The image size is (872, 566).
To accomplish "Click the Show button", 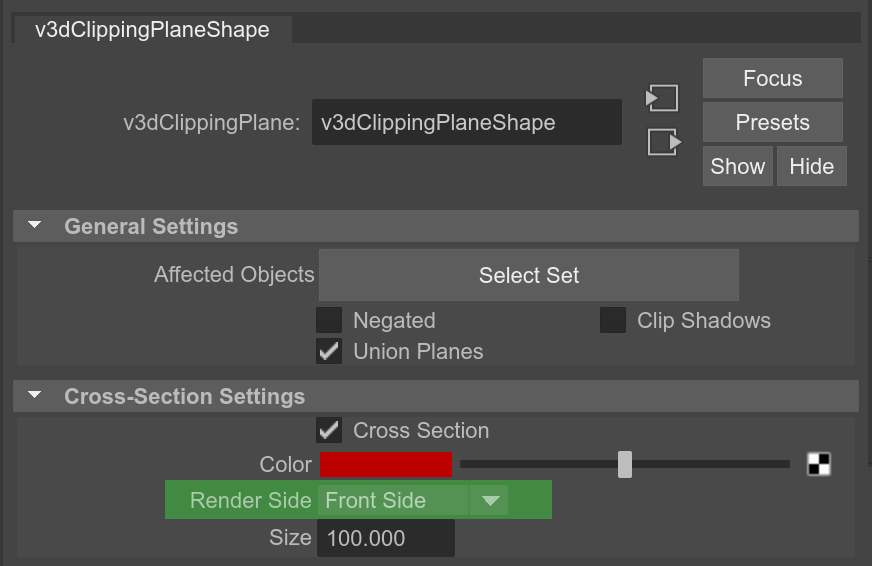I will click(737, 166).
